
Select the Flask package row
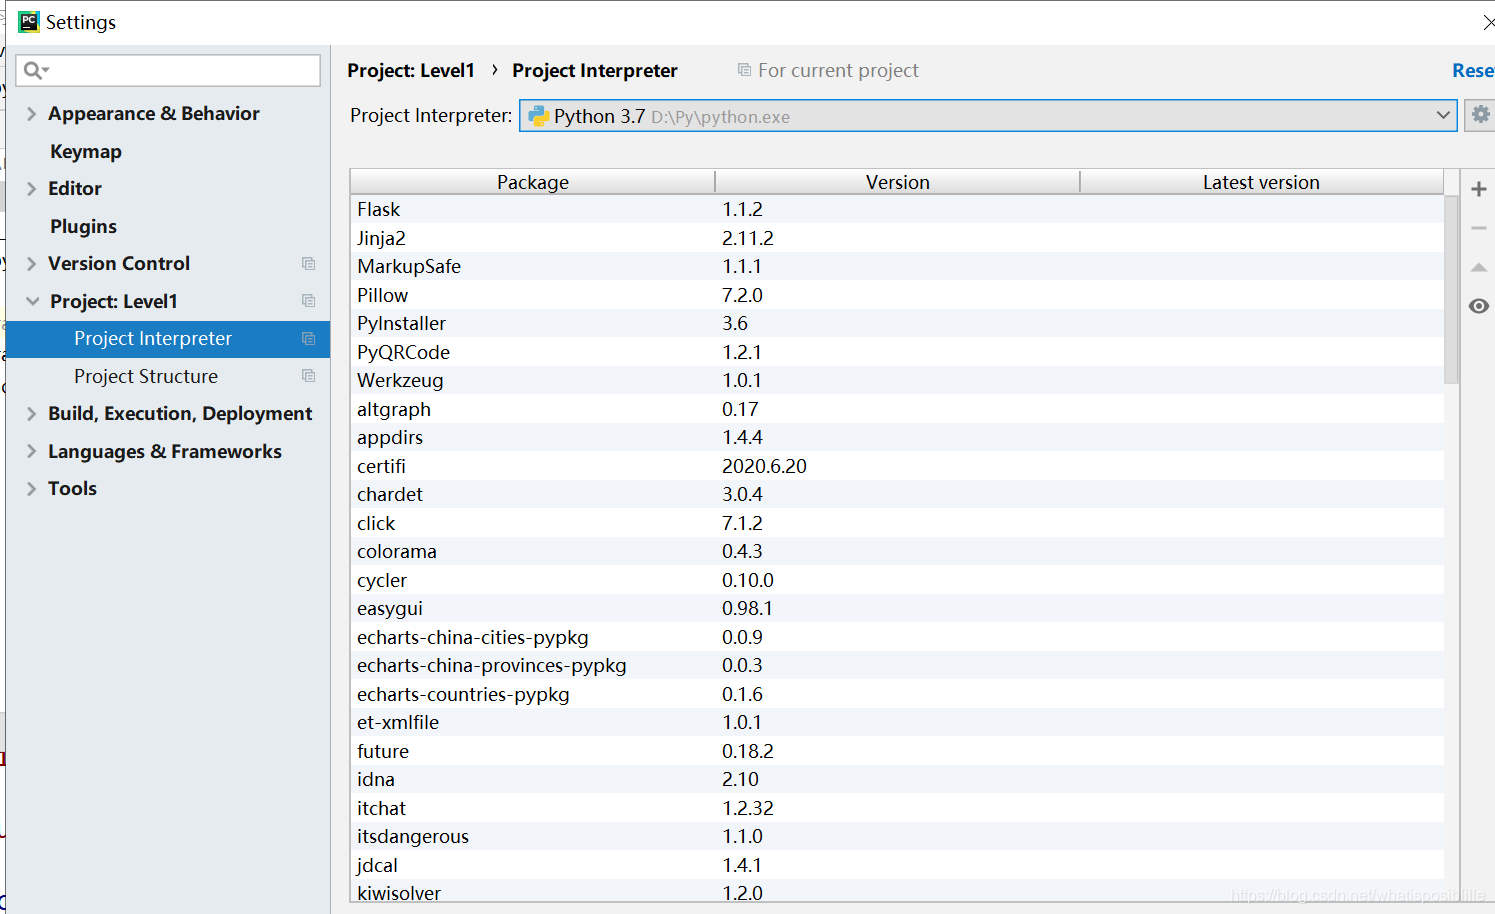pos(897,209)
